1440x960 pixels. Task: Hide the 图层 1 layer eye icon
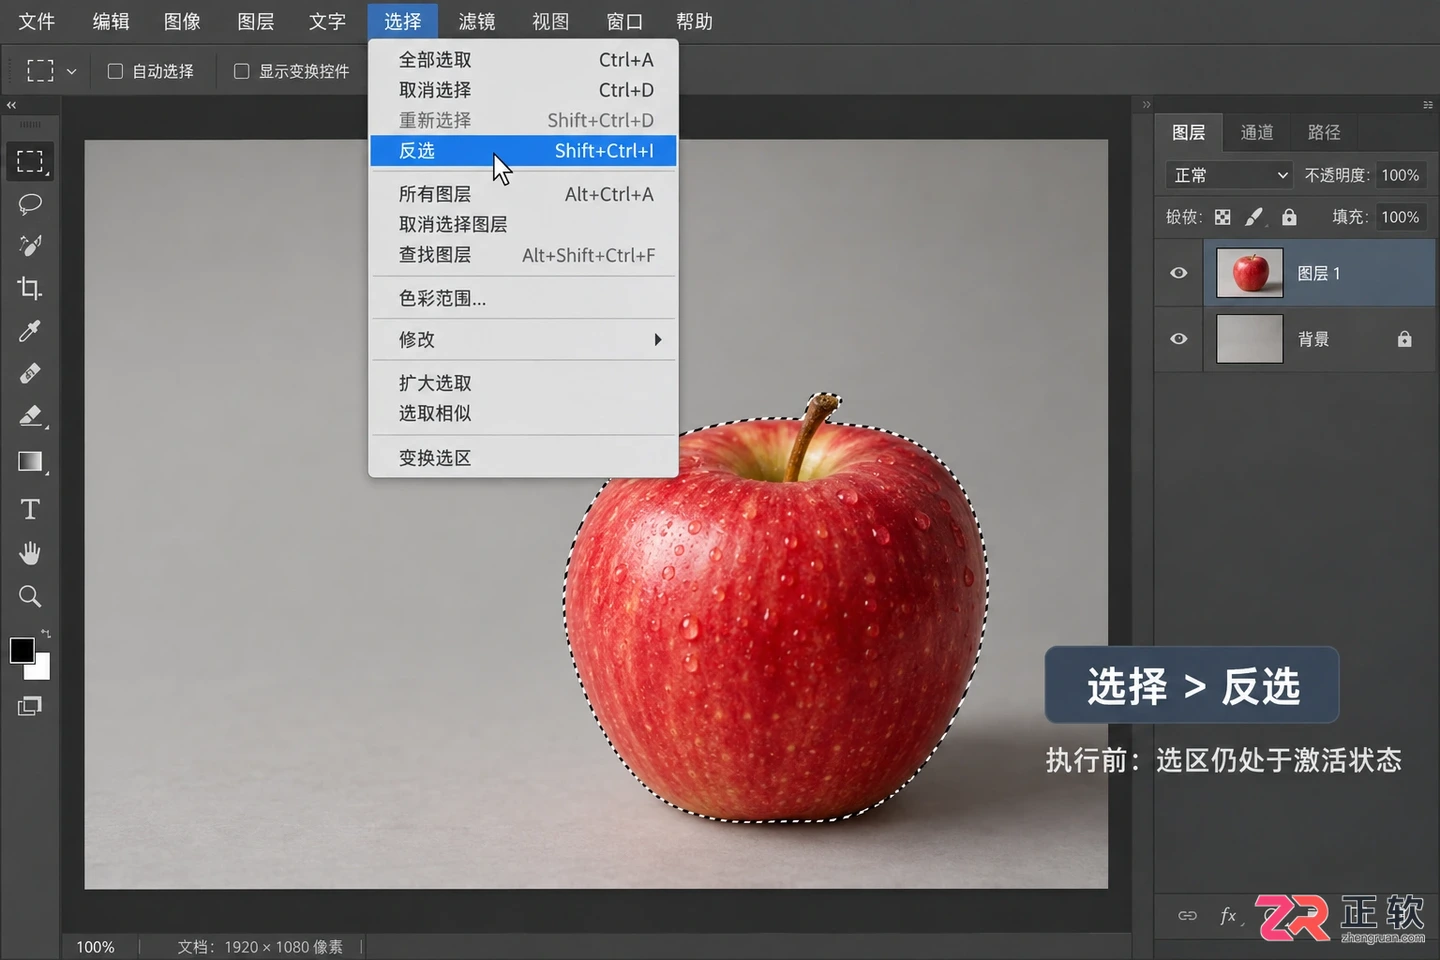coord(1179,273)
